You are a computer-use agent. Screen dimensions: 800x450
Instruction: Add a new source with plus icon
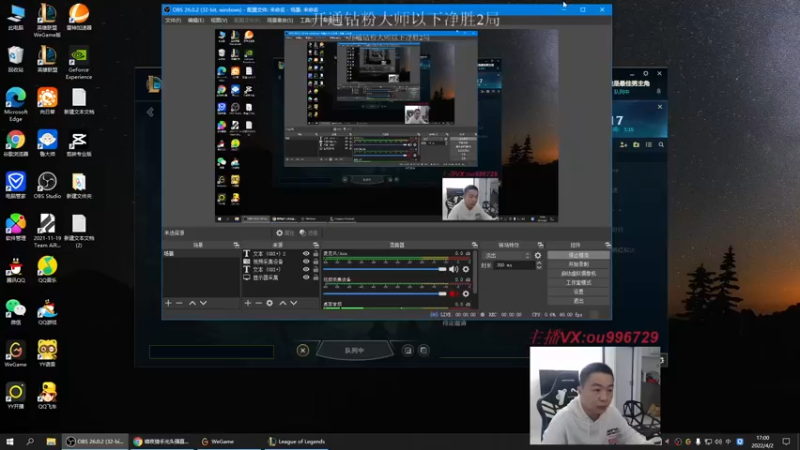[247, 303]
